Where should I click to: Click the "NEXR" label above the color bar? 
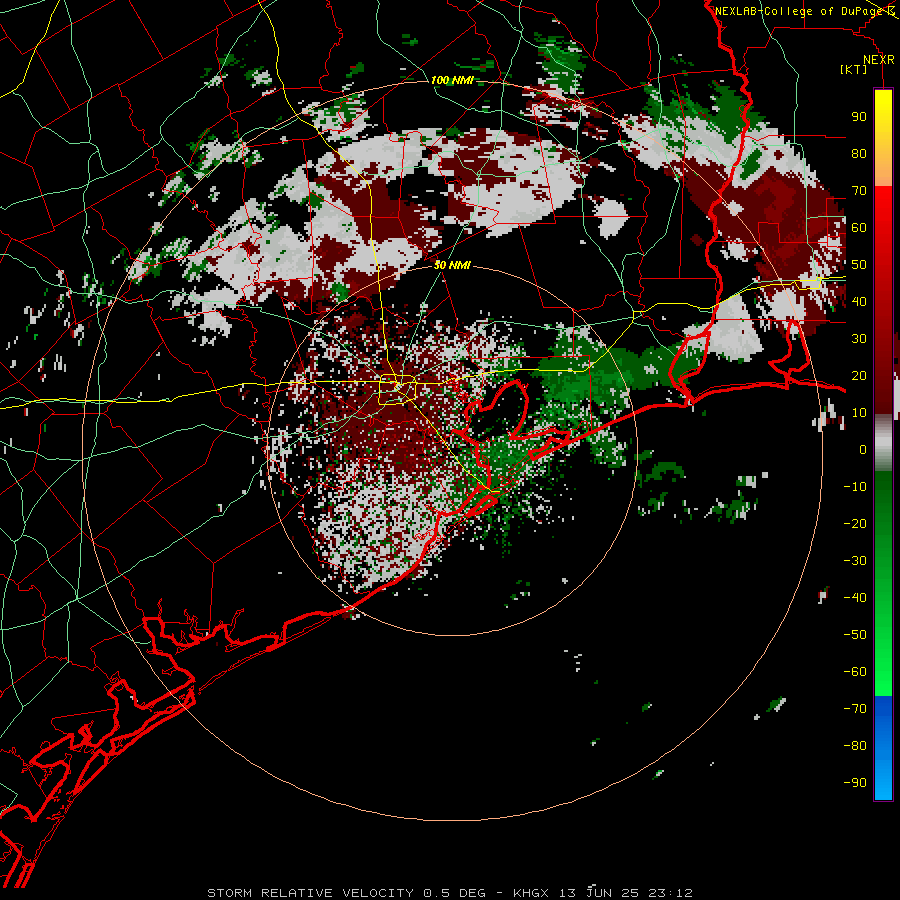(x=879, y=60)
